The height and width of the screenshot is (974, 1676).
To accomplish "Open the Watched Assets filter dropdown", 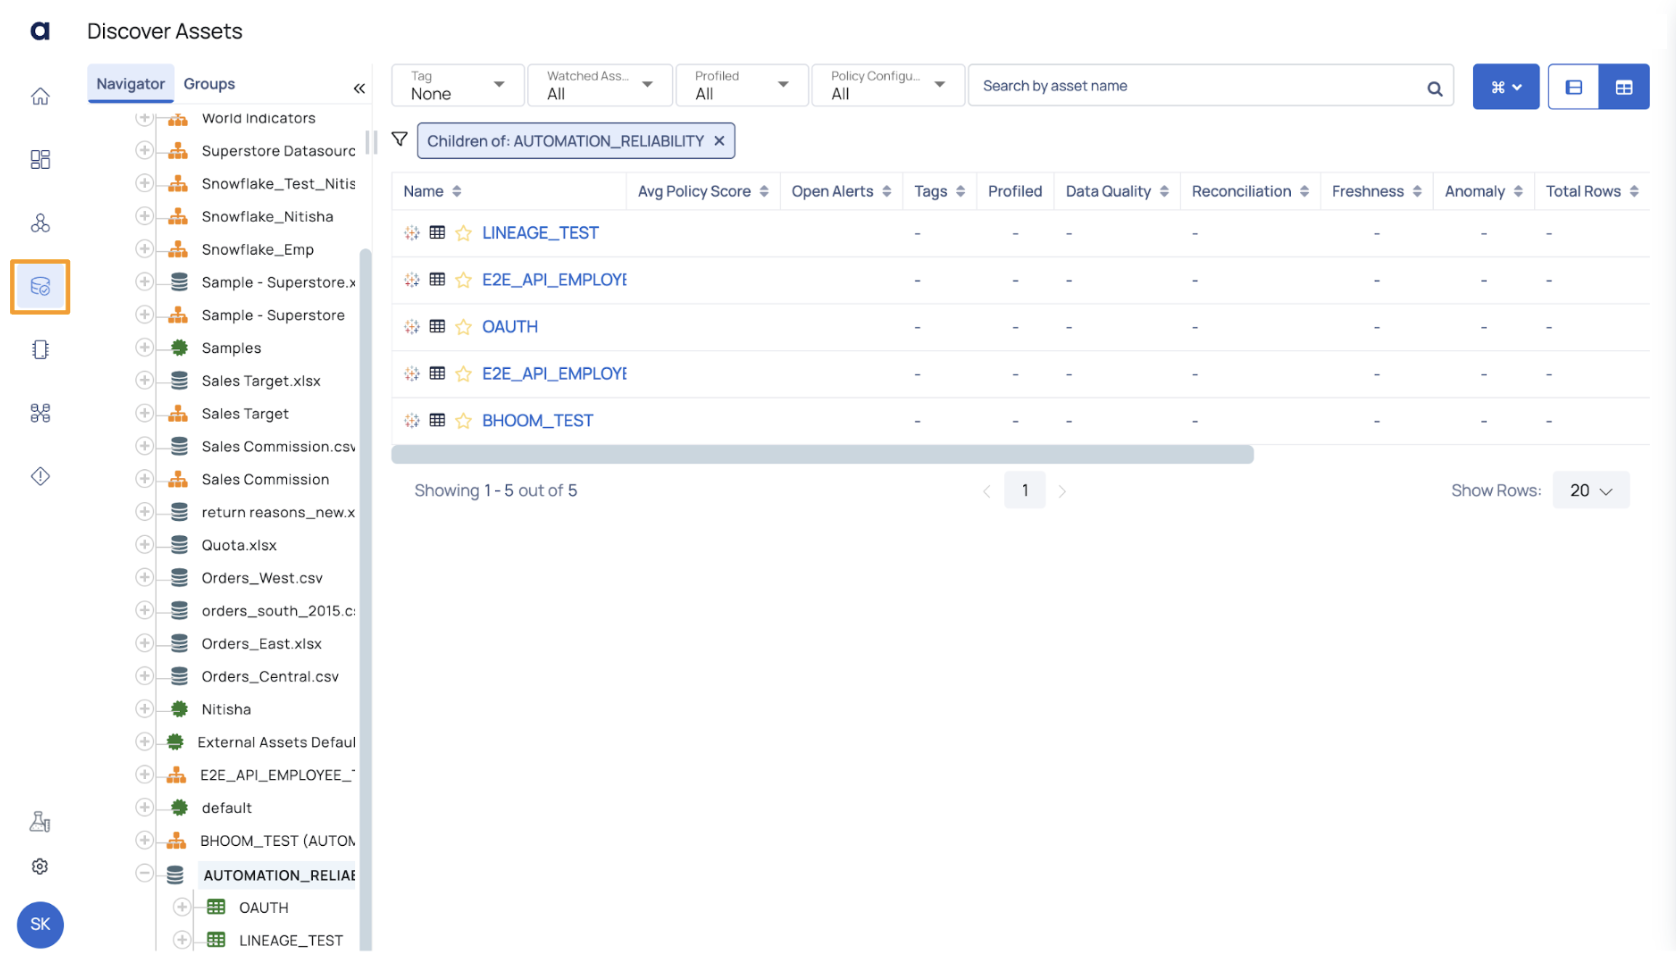I will click(600, 85).
